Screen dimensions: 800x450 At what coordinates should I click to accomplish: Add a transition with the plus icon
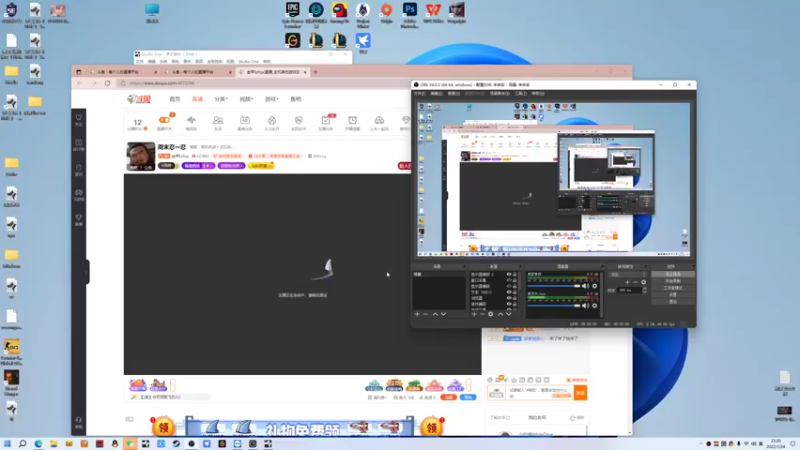coord(628,282)
